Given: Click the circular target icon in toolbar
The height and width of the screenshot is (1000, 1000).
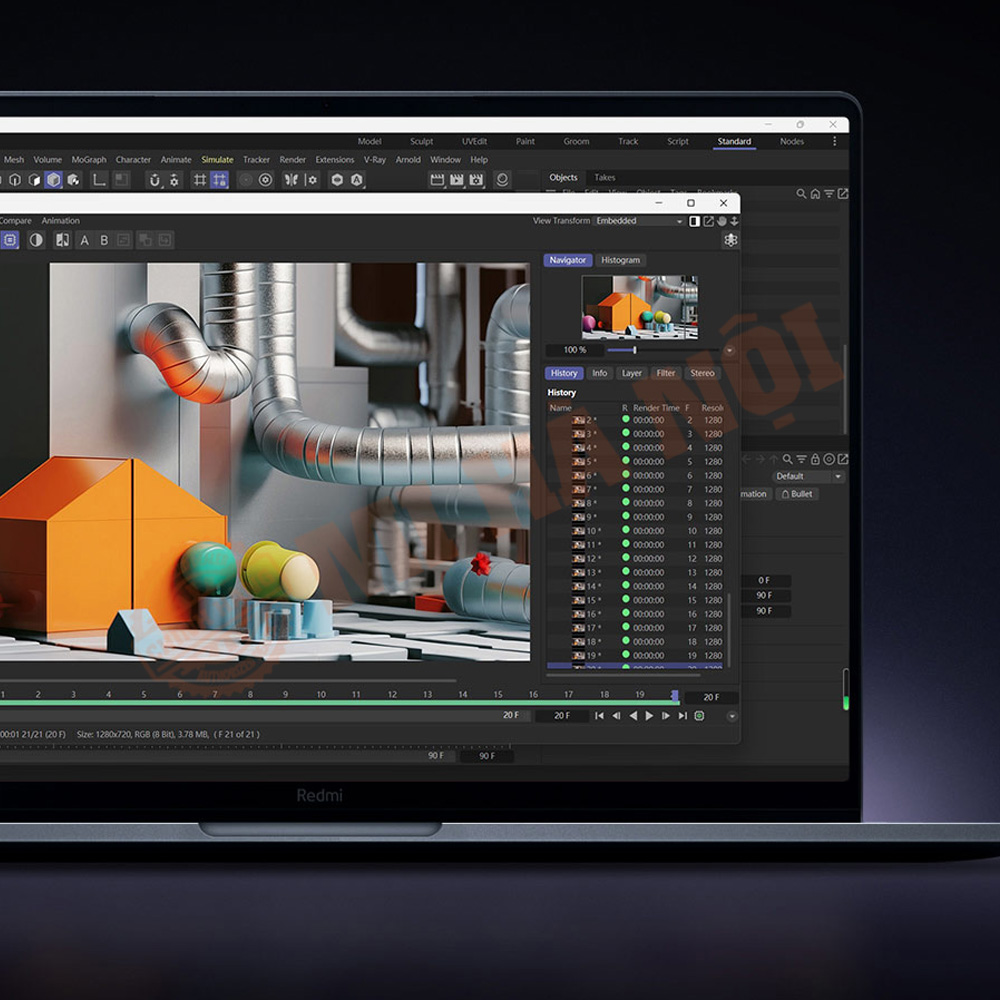Looking at the screenshot, I should (x=265, y=180).
